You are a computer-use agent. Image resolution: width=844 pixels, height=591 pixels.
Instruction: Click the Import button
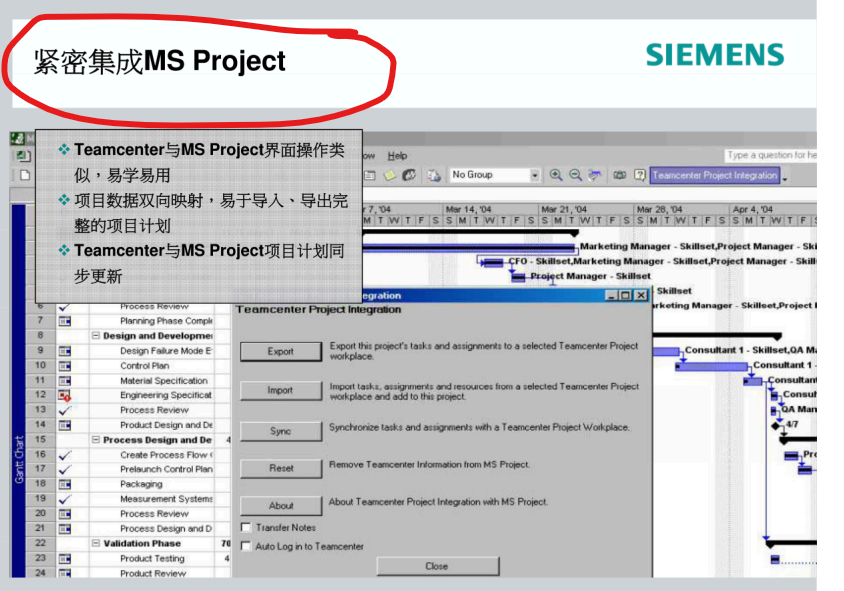tap(280, 390)
